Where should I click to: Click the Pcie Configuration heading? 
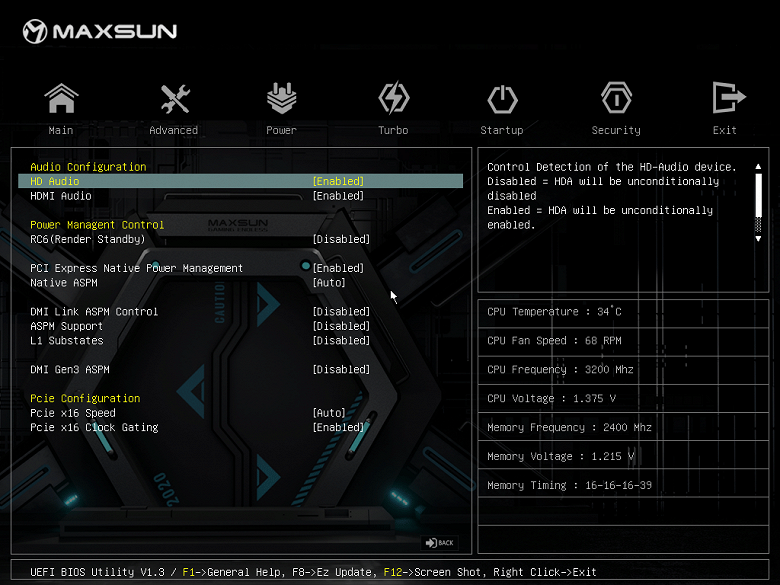click(85, 398)
